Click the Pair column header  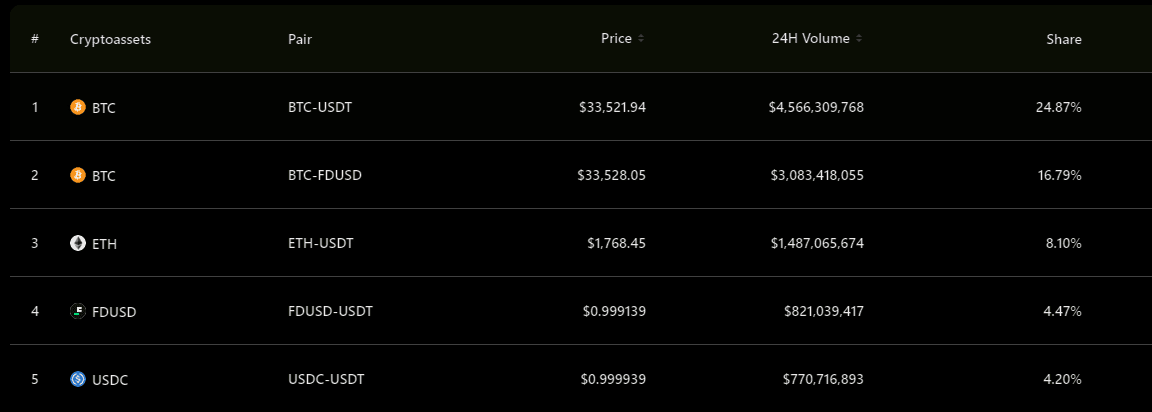pyautogui.click(x=300, y=39)
